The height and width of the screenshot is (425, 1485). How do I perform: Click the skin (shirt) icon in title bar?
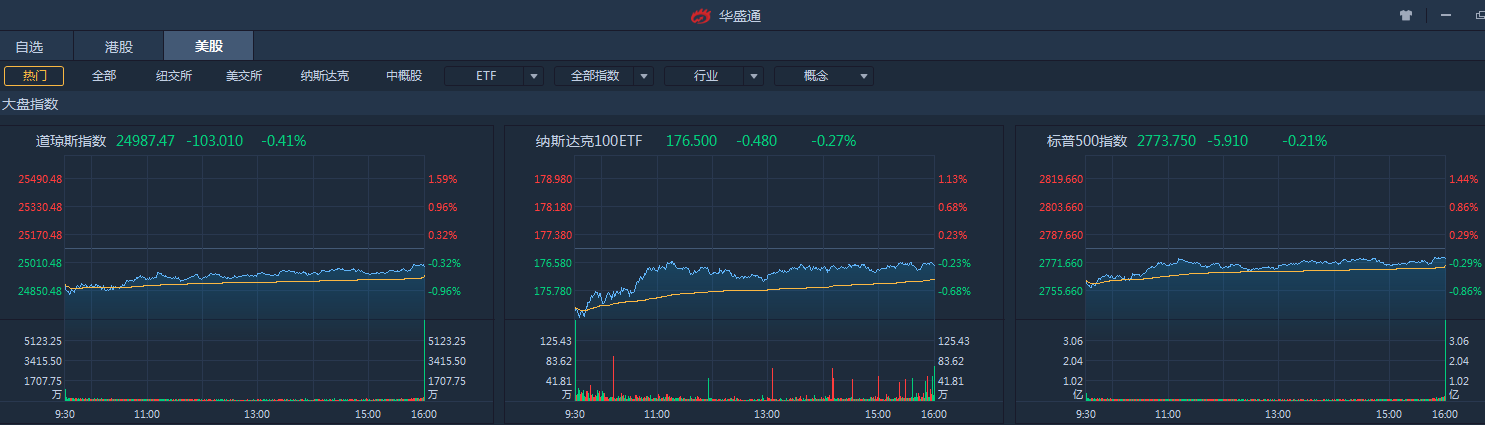[1407, 15]
